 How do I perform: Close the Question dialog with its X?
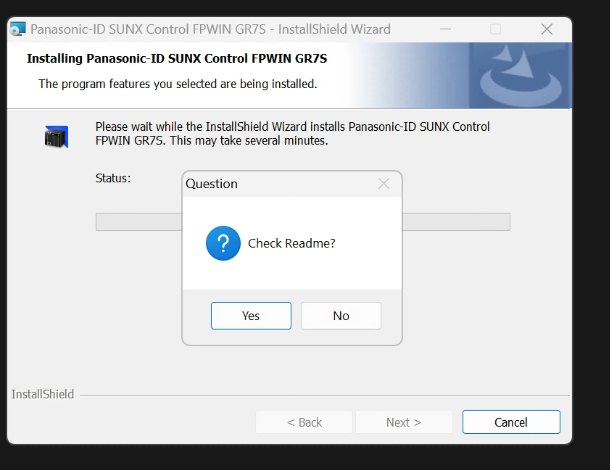(x=384, y=184)
